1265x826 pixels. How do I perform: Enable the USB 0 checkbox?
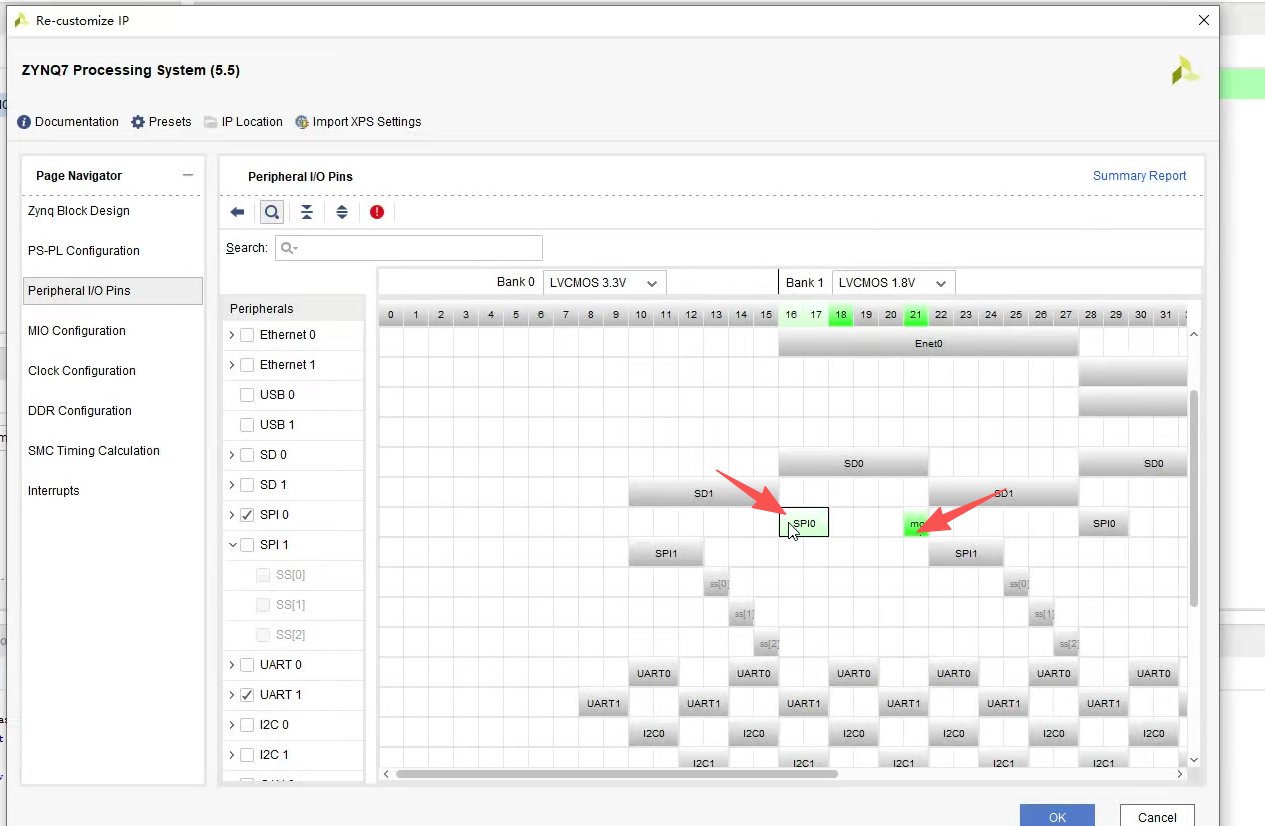point(247,395)
